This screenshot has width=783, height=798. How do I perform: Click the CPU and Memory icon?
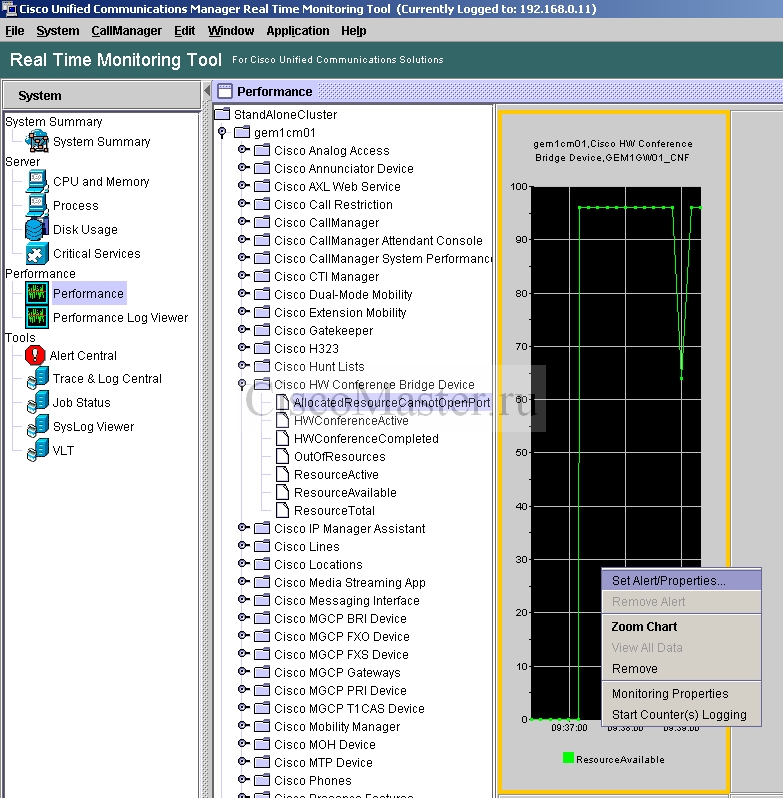(37, 182)
